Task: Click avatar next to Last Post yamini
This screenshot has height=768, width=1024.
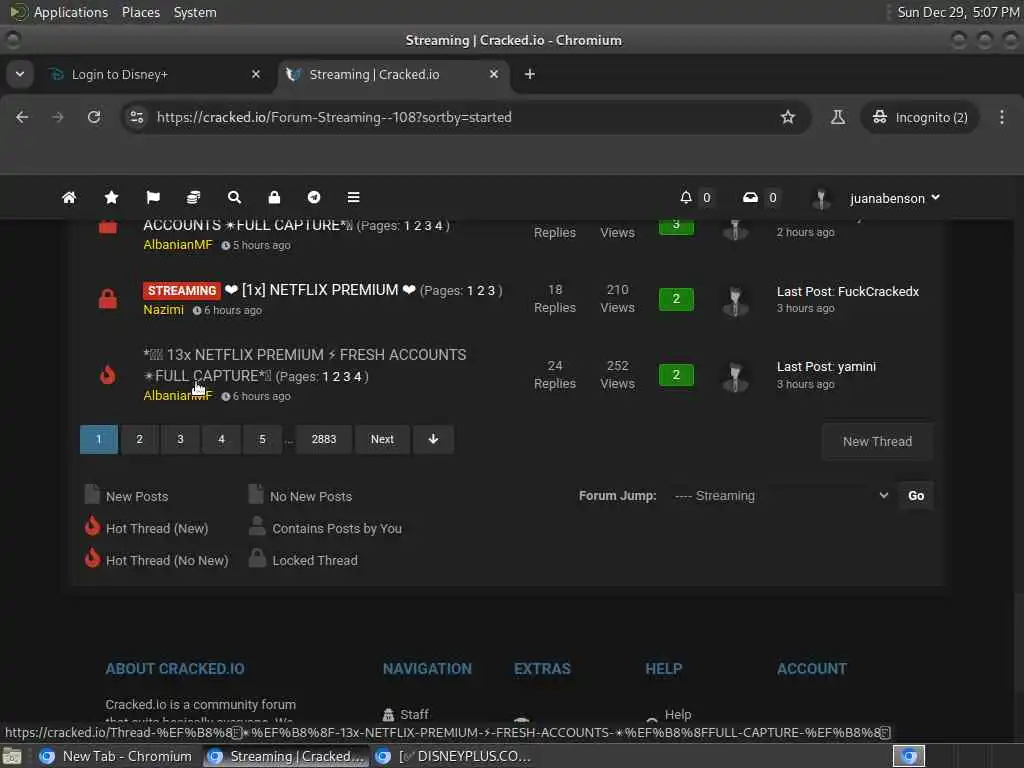Action: point(735,376)
